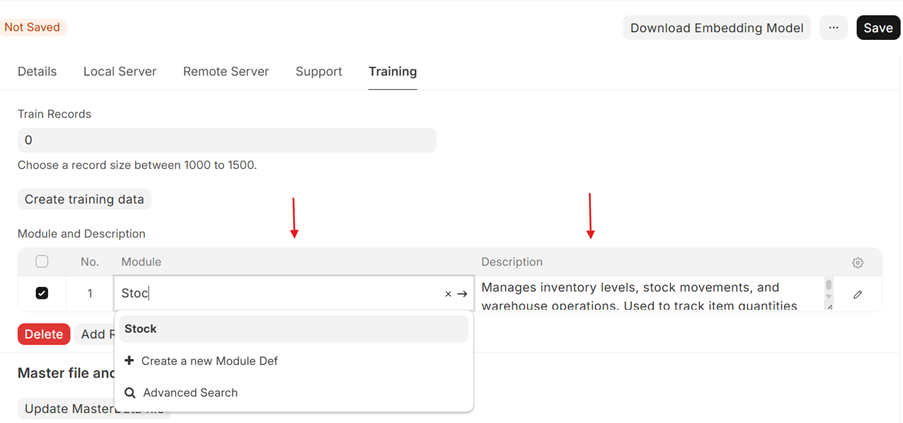The height and width of the screenshot is (423, 903).
Task: Tick the select-all header checkbox
Action: [42, 262]
